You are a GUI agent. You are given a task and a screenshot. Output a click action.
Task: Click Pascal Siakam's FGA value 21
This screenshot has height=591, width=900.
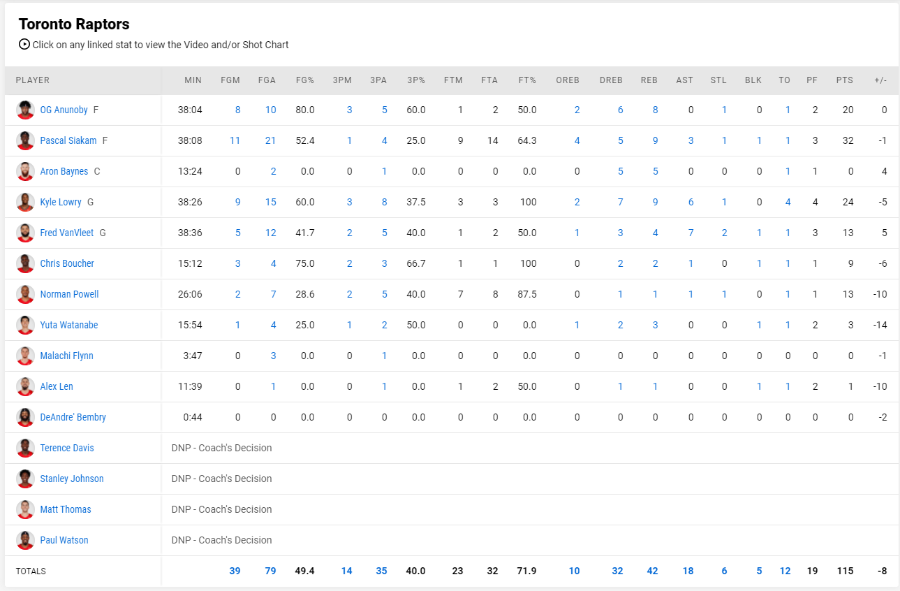(x=270, y=141)
